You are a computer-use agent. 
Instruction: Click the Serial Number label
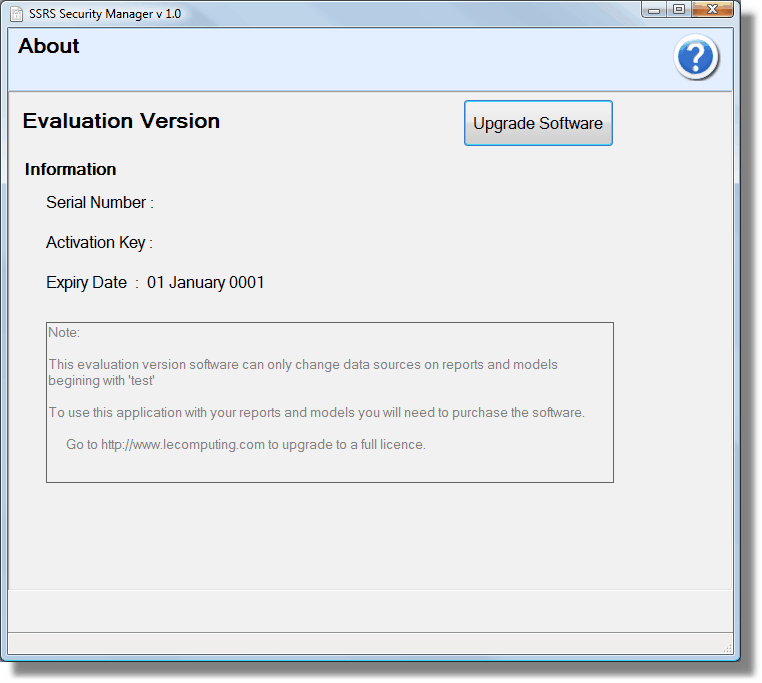pyautogui.click(x=99, y=203)
